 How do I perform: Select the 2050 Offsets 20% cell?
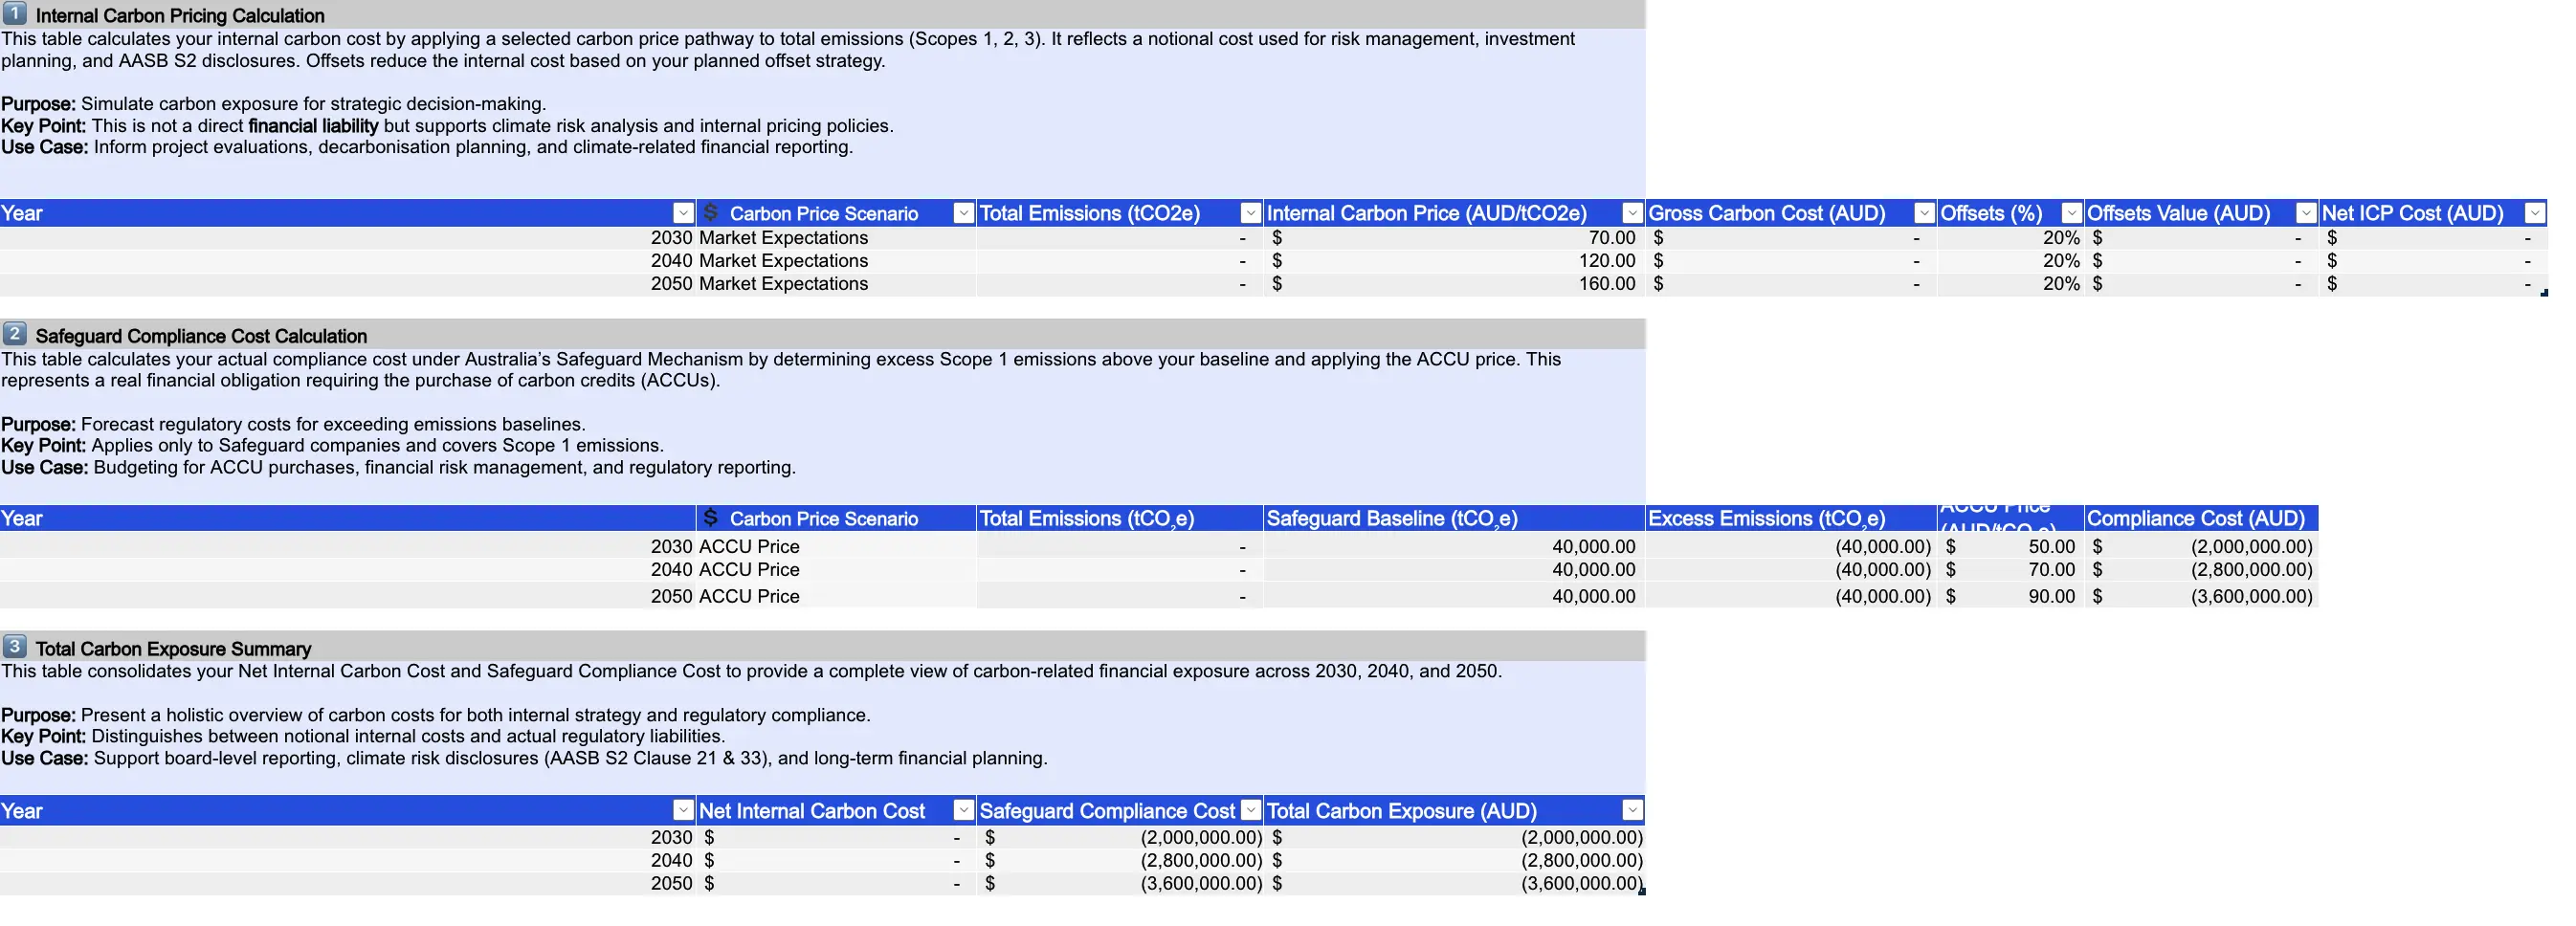(2011, 284)
